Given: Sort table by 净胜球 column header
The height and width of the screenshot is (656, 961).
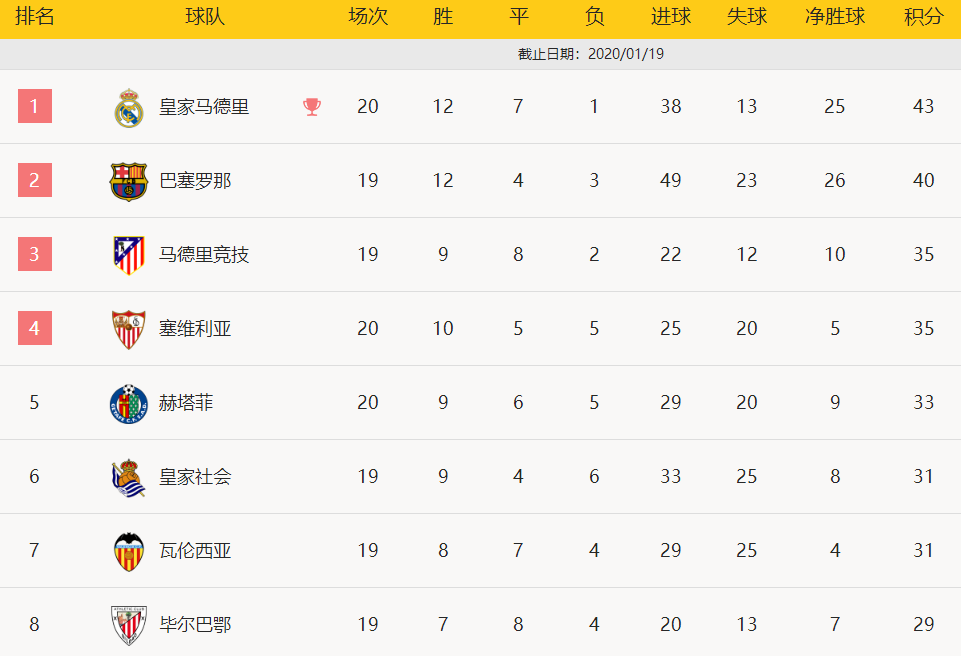Looking at the screenshot, I should coord(835,17).
